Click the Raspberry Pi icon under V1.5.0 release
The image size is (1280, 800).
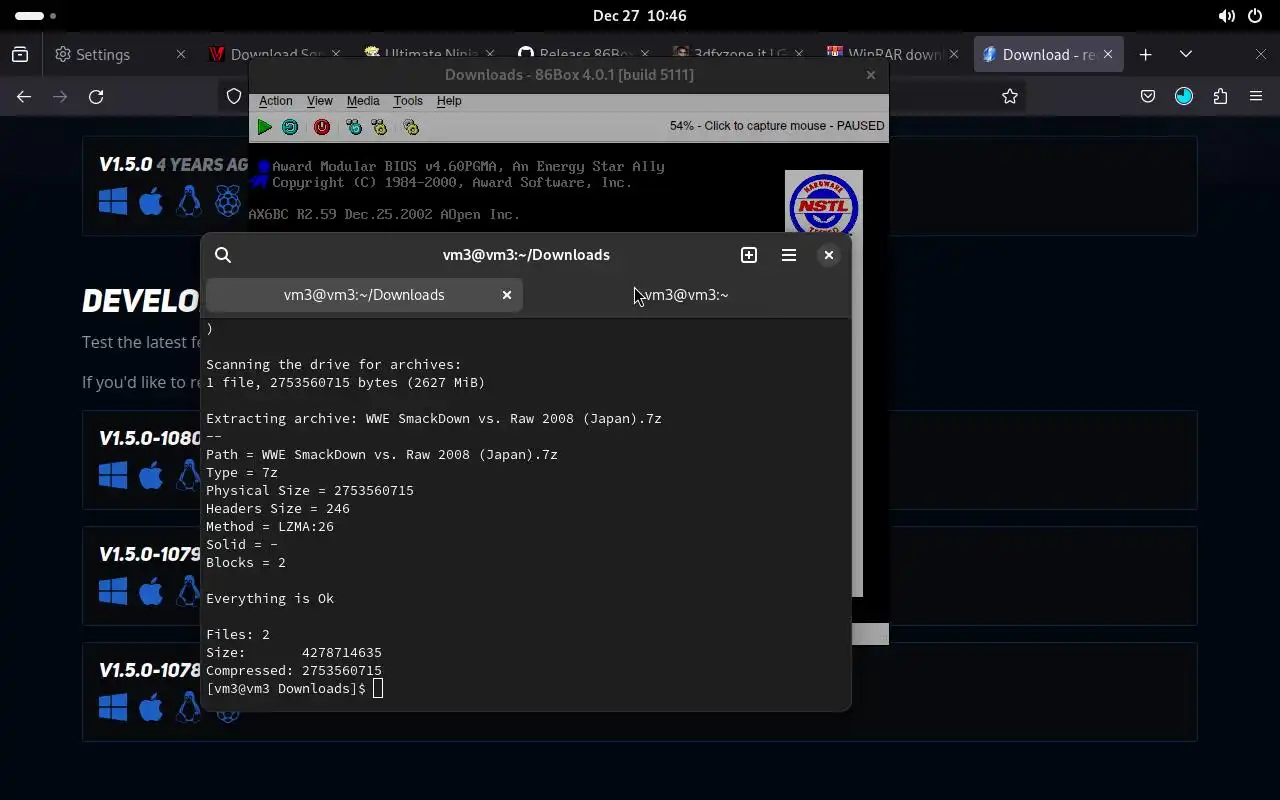pos(228,202)
